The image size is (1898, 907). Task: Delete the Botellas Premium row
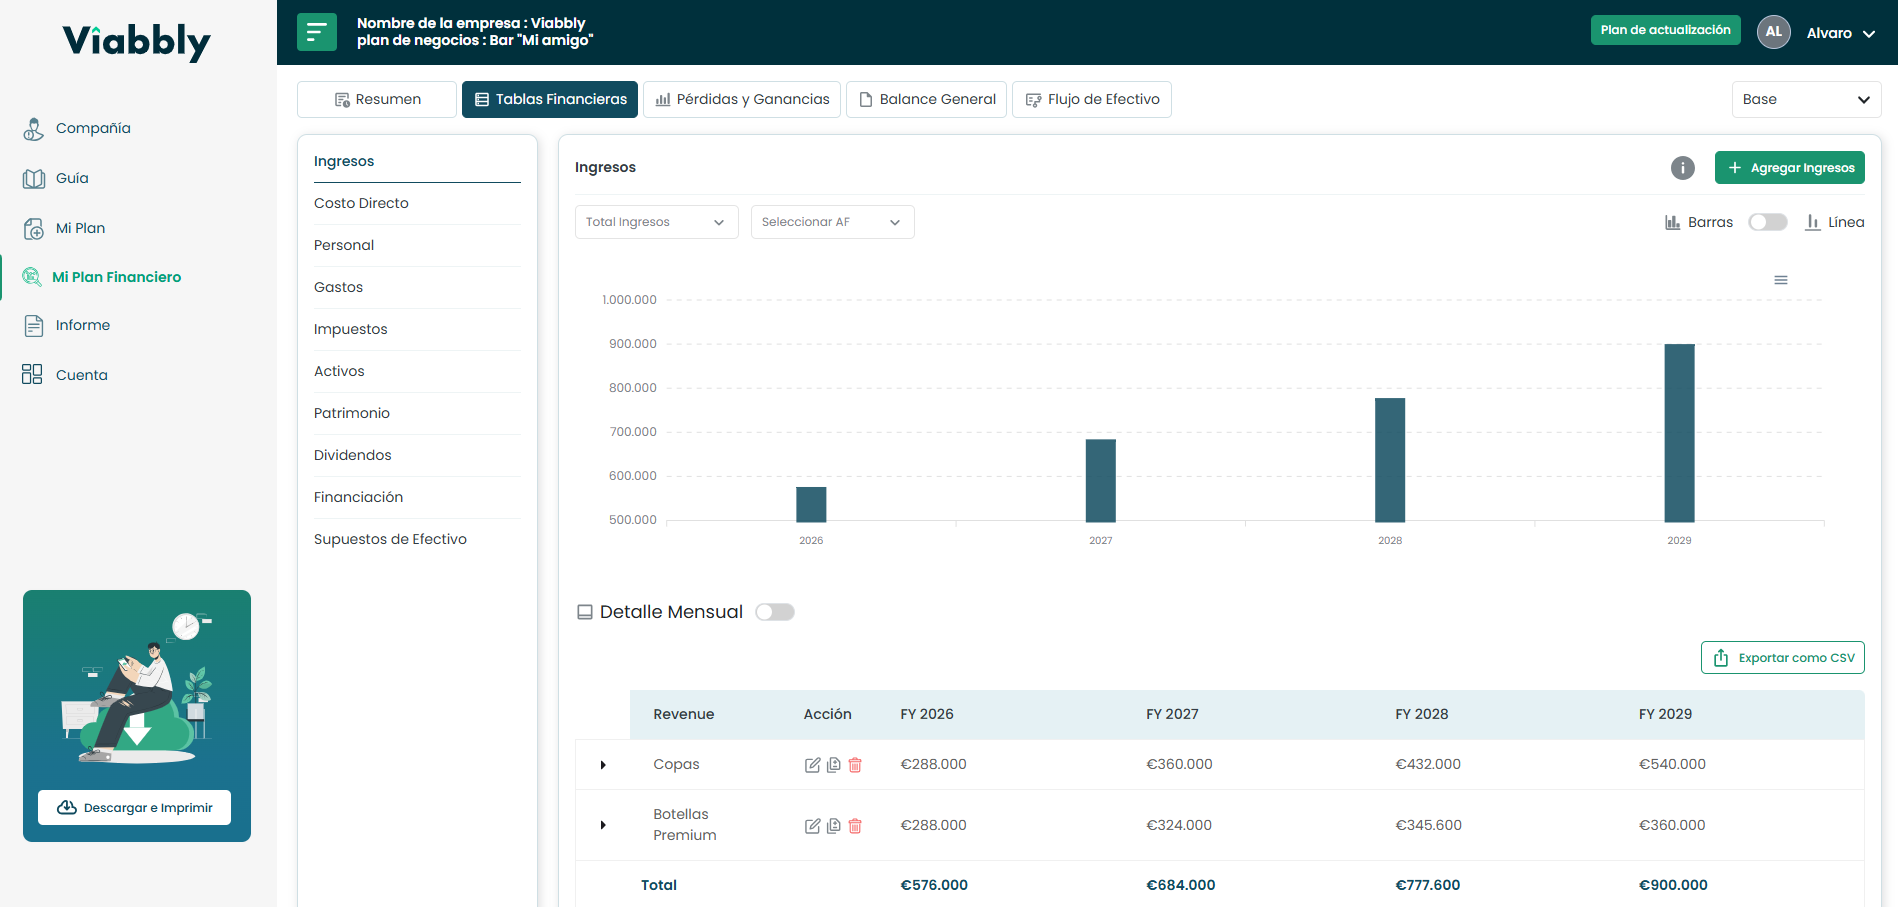click(855, 826)
